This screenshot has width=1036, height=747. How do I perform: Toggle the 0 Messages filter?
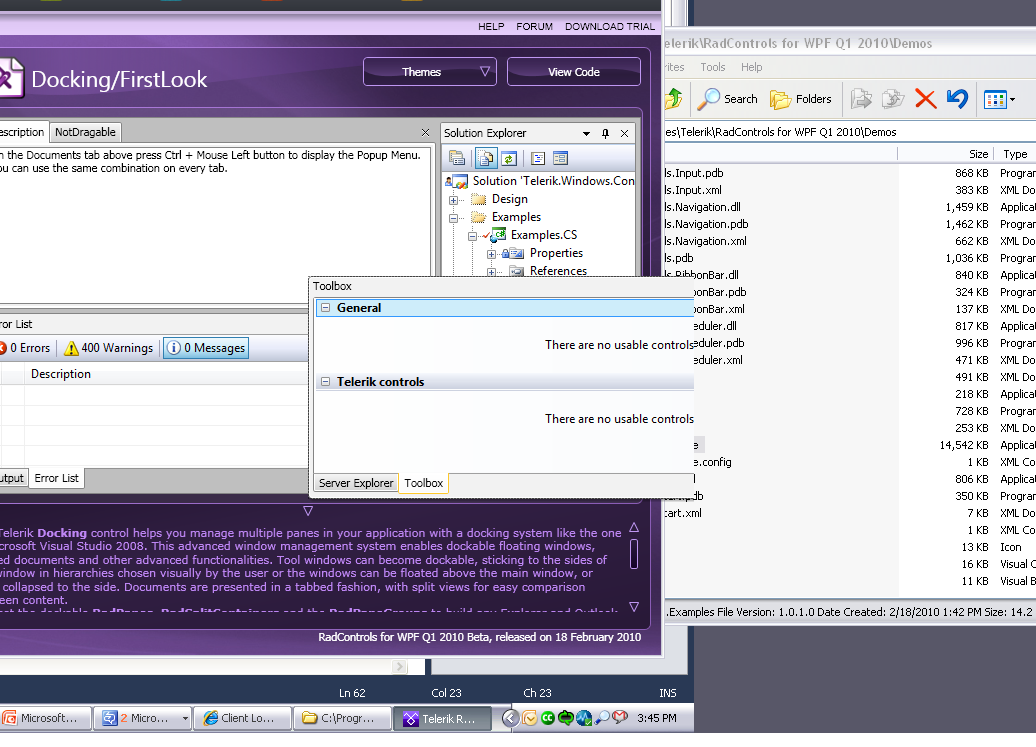coord(206,348)
